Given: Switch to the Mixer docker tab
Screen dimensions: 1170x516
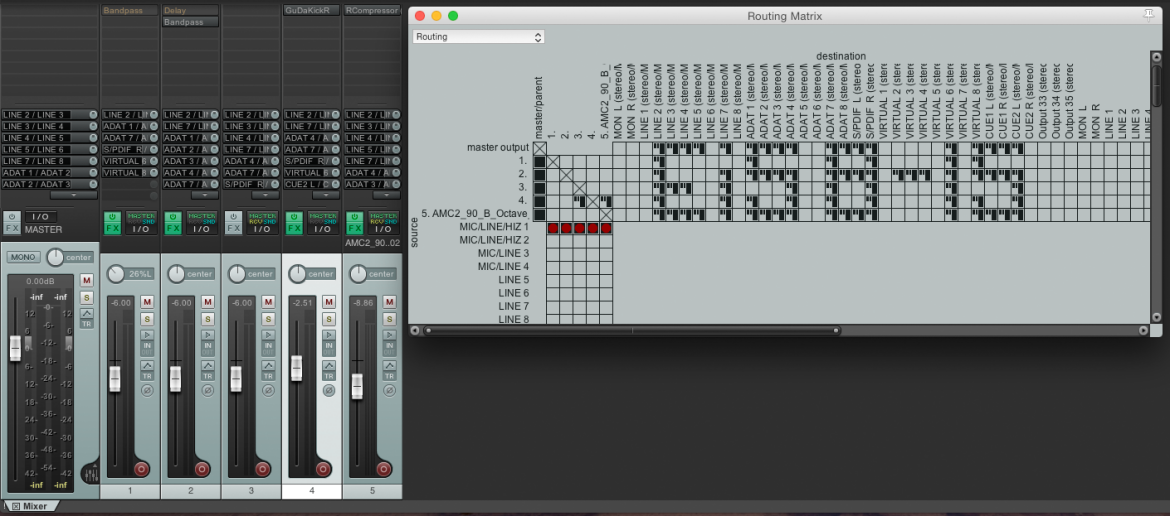Looking at the screenshot, I should [x=30, y=506].
